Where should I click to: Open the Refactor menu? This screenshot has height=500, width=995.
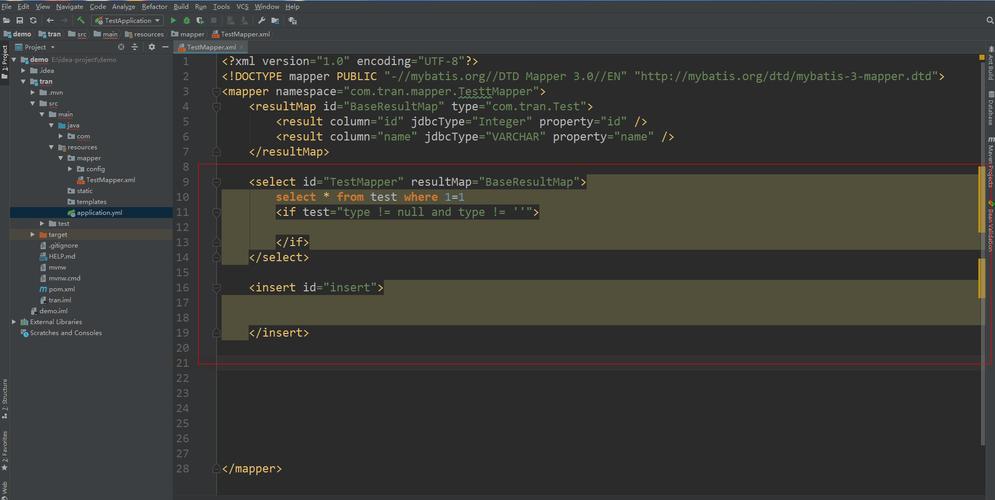tap(154, 6)
